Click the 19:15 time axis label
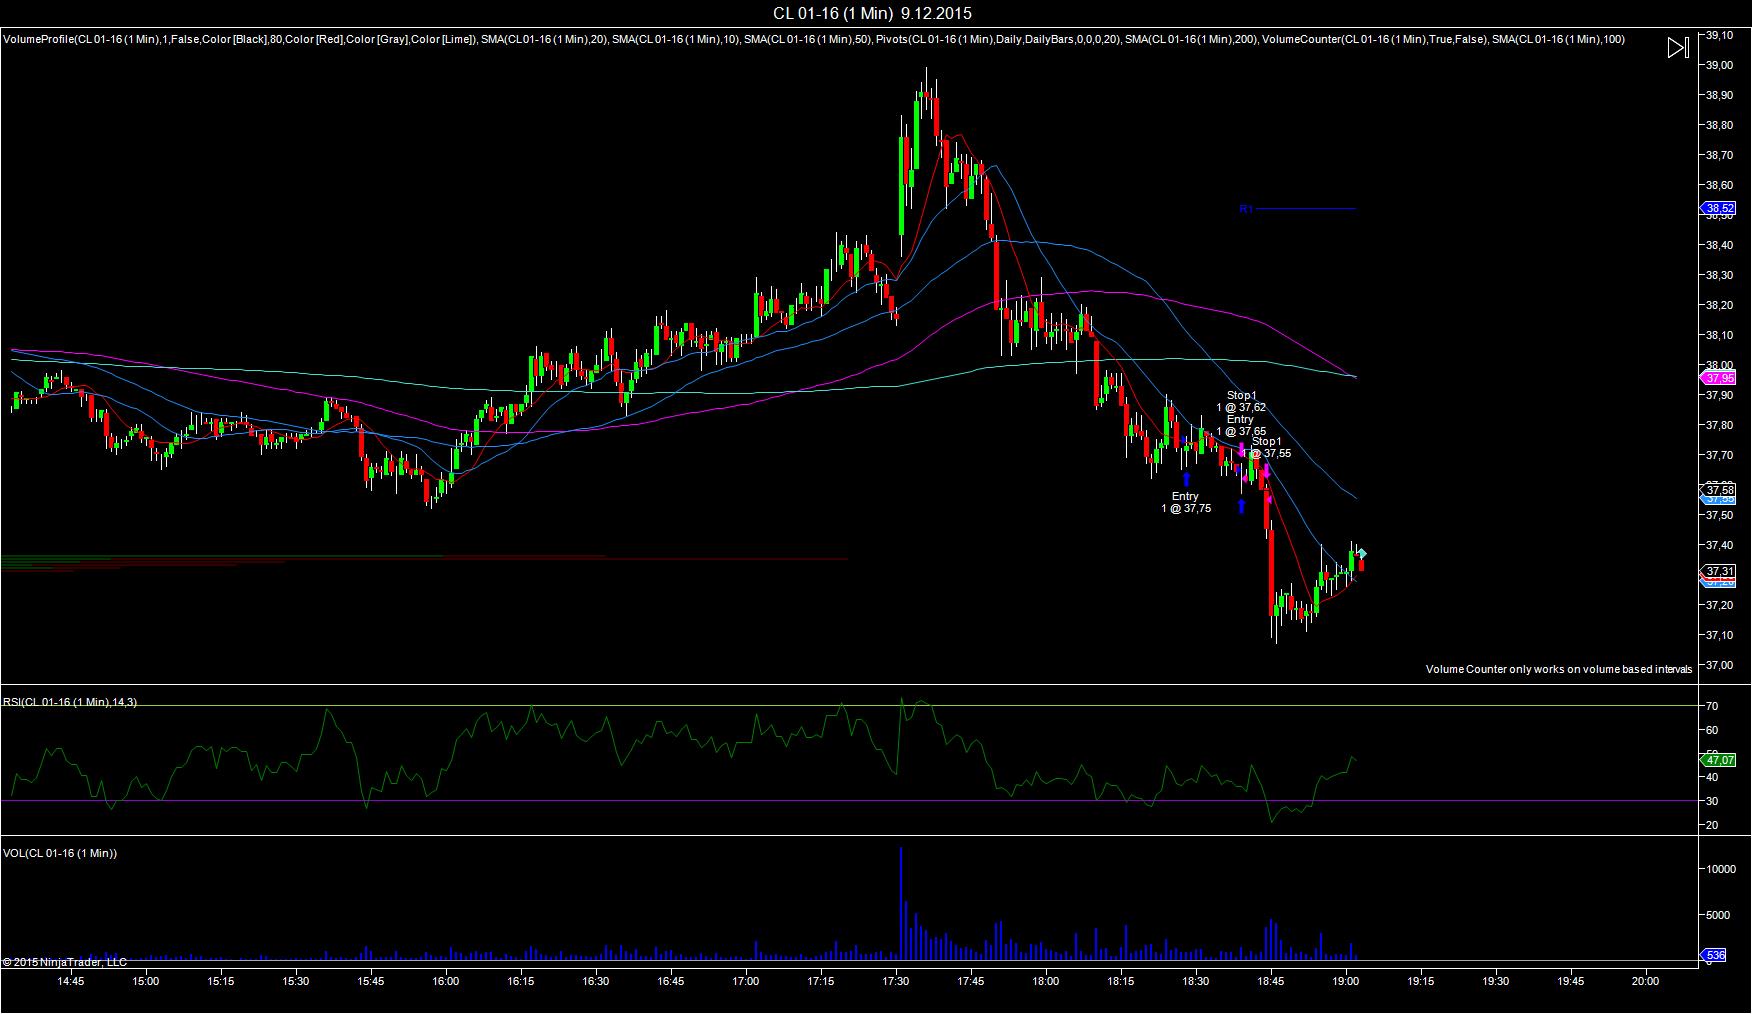 (x=1421, y=981)
